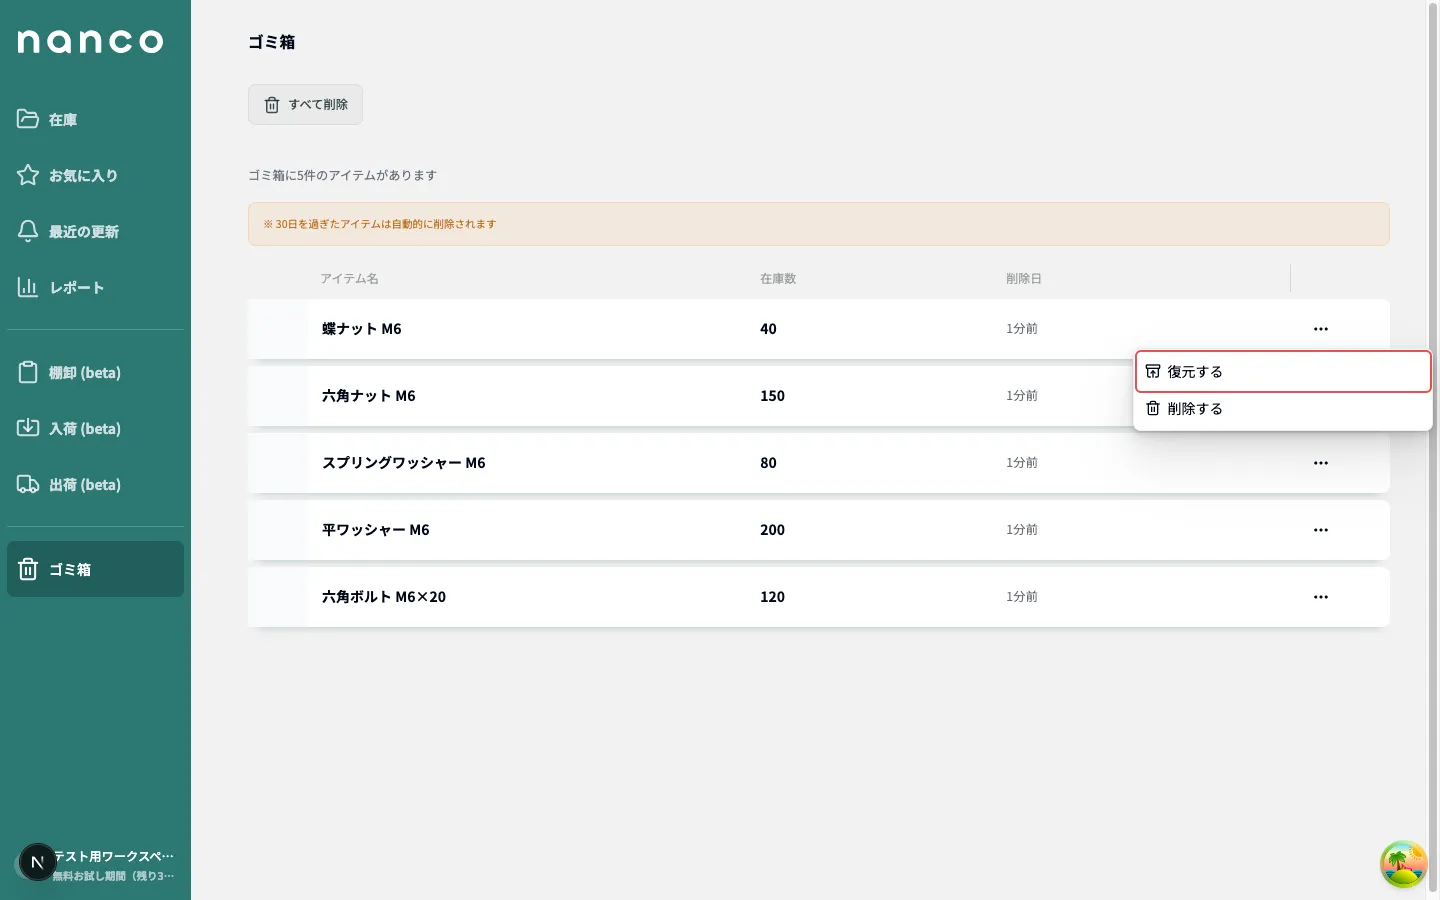Open more options for 六角ボルト M6×20
Image resolution: width=1440 pixels, height=900 pixels.
point(1321,597)
